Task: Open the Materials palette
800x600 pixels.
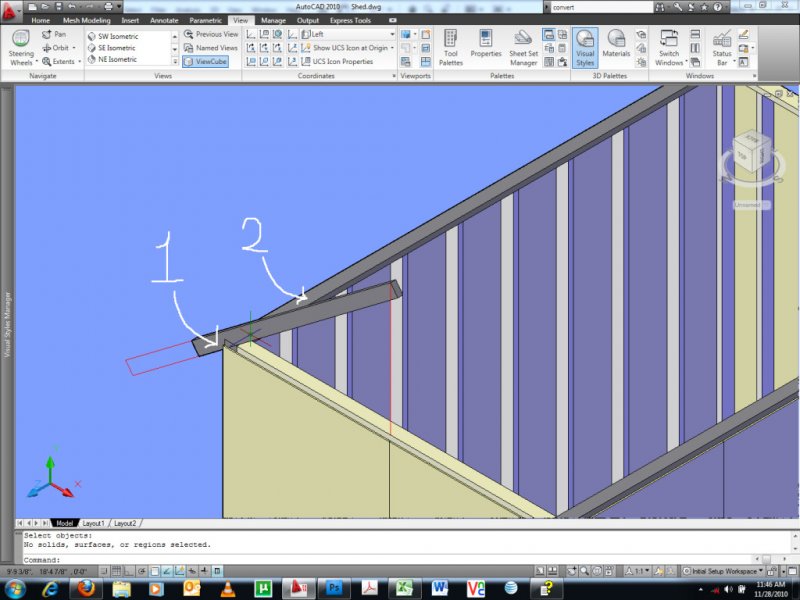Action: click(616, 43)
